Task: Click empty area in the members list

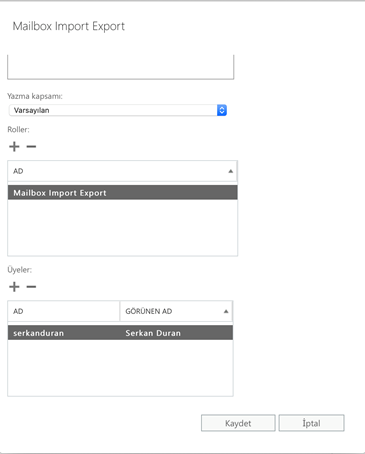Action: [x=120, y=368]
